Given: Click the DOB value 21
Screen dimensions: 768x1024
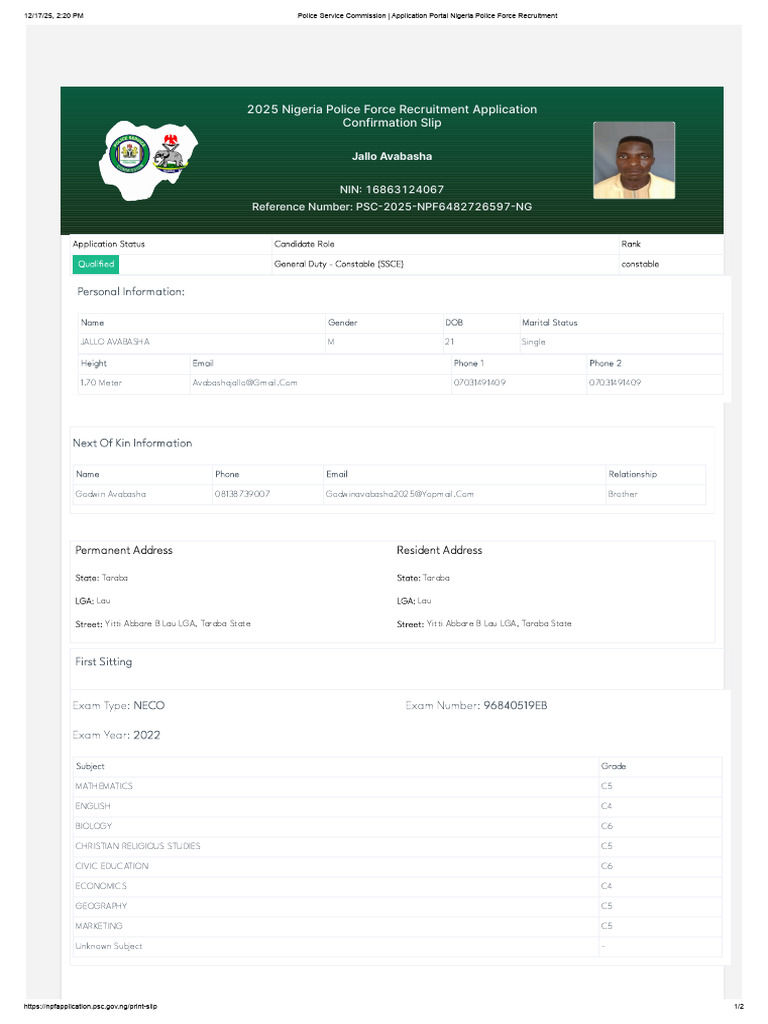Looking at the screenshot, I should pos(449,342).
